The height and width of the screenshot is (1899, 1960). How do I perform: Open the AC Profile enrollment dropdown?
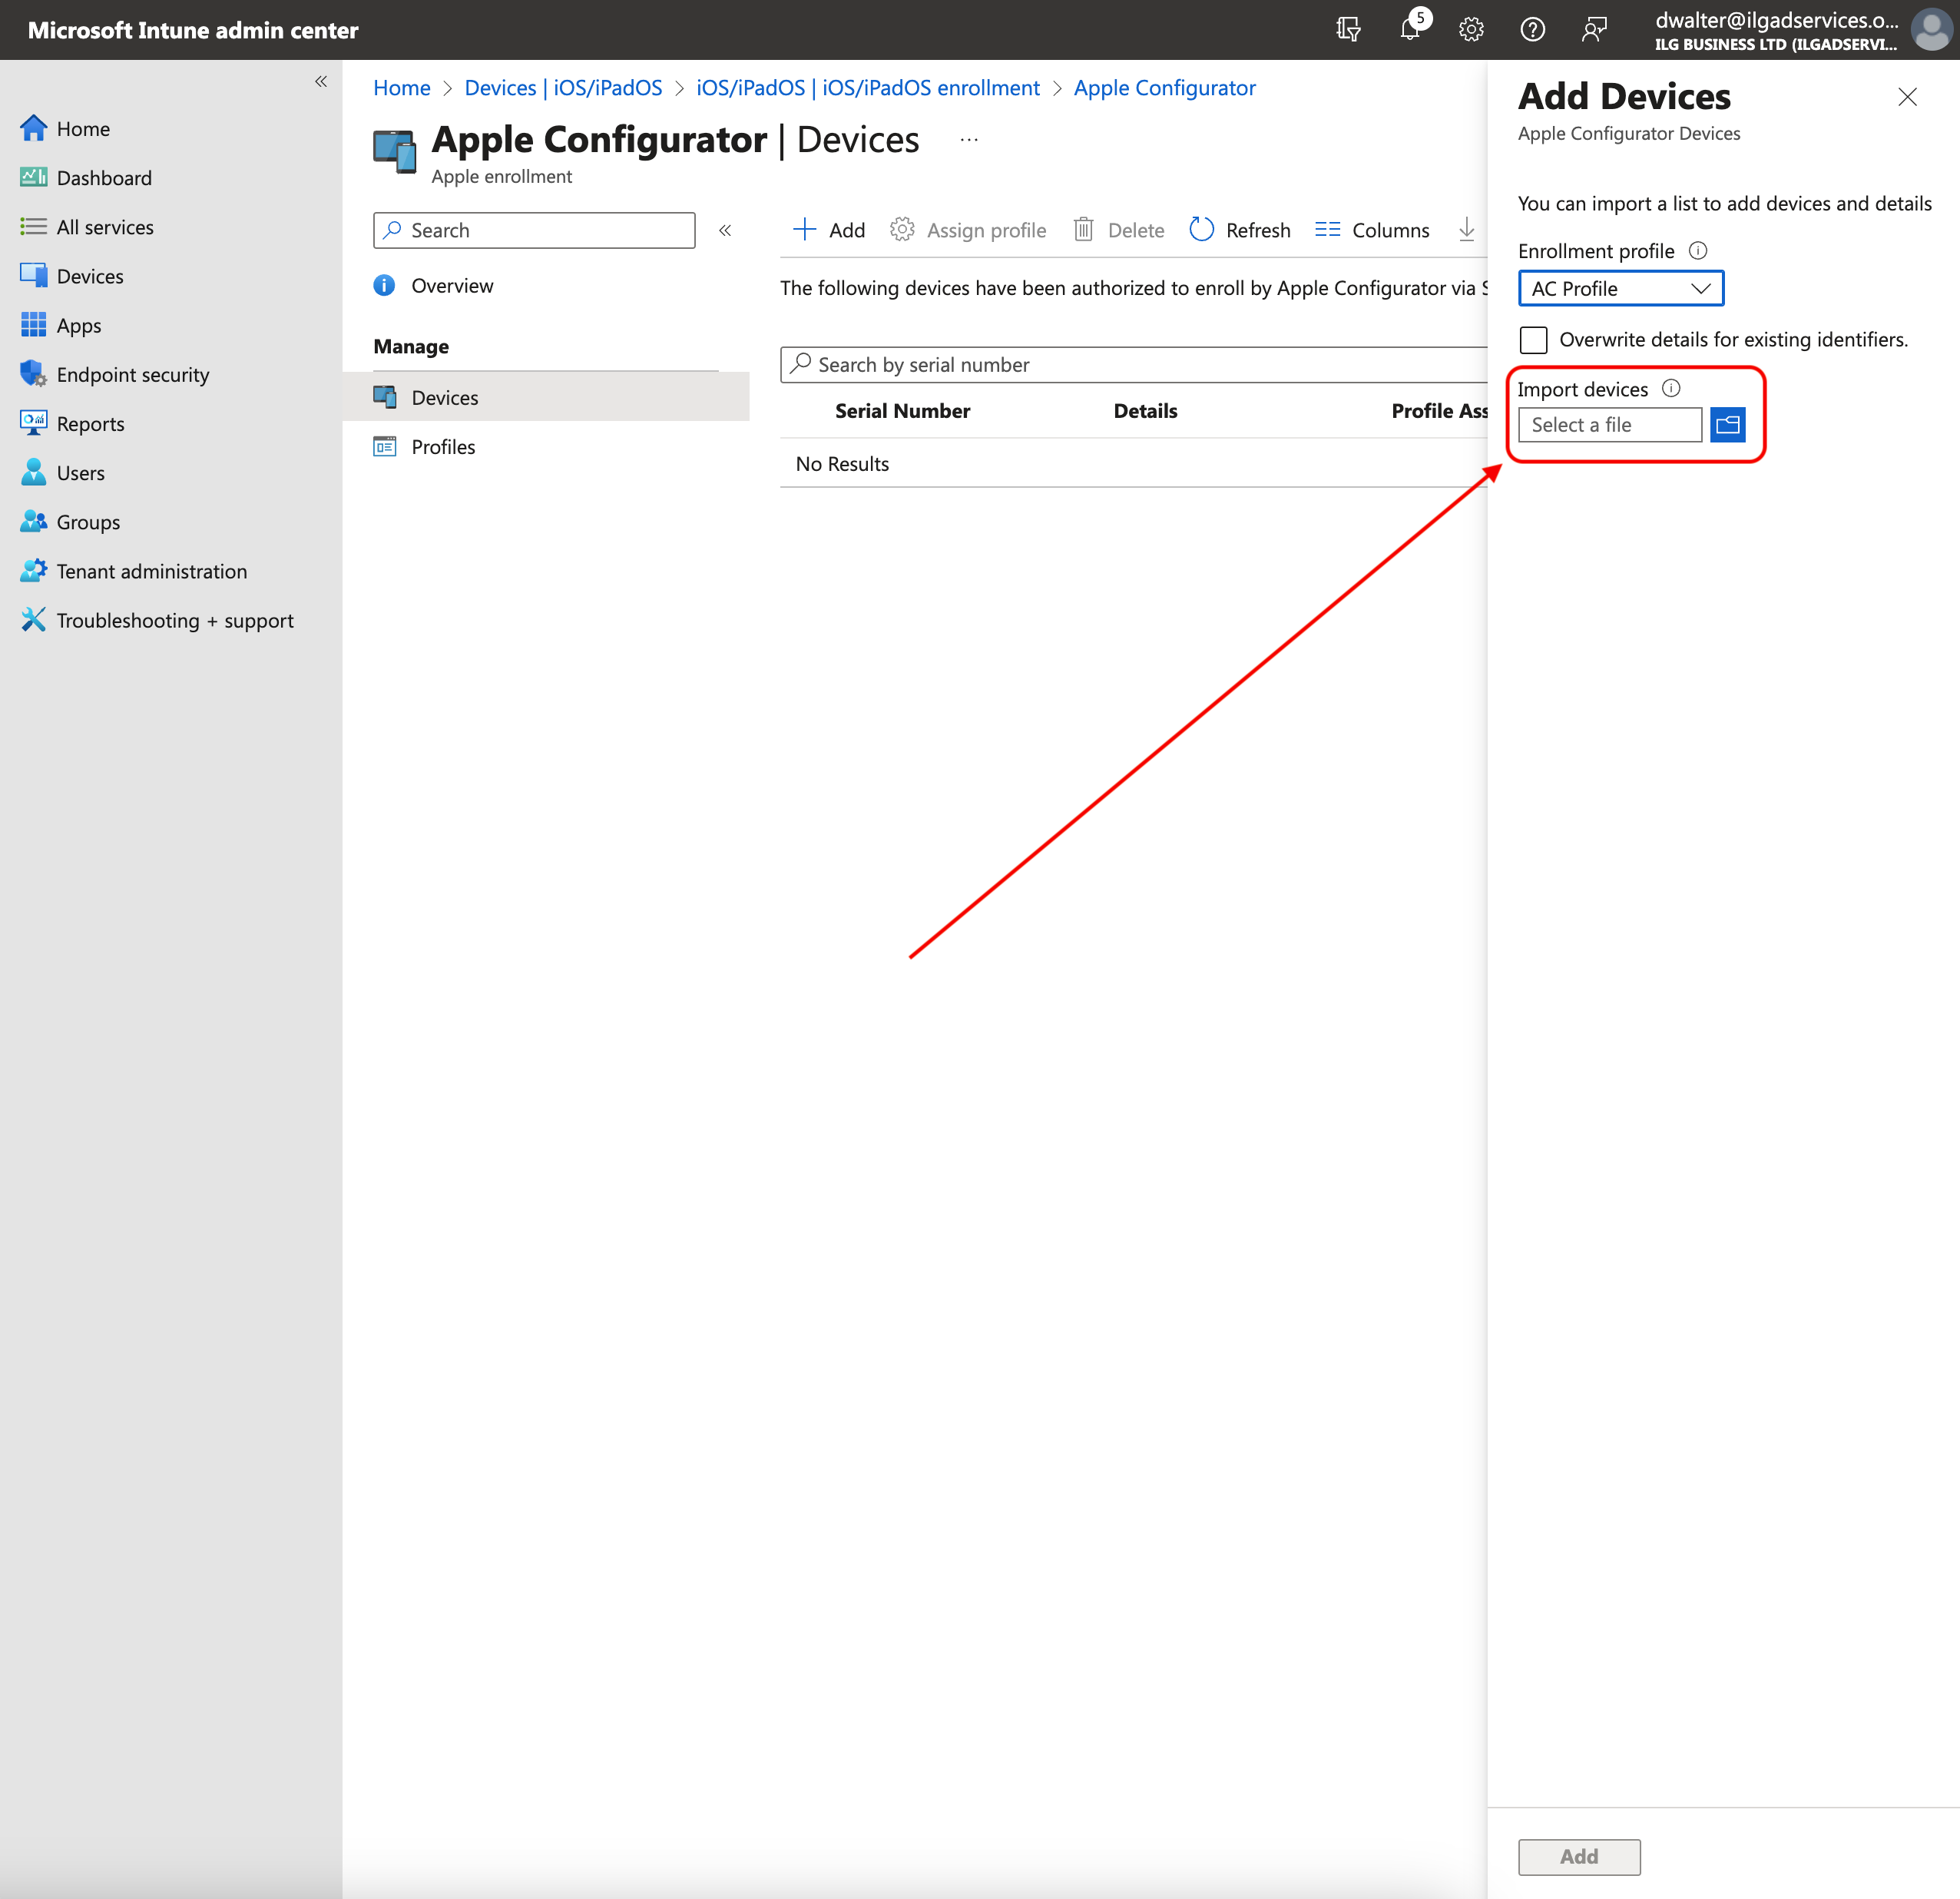pyautogui.click(x=1620, y=289)
